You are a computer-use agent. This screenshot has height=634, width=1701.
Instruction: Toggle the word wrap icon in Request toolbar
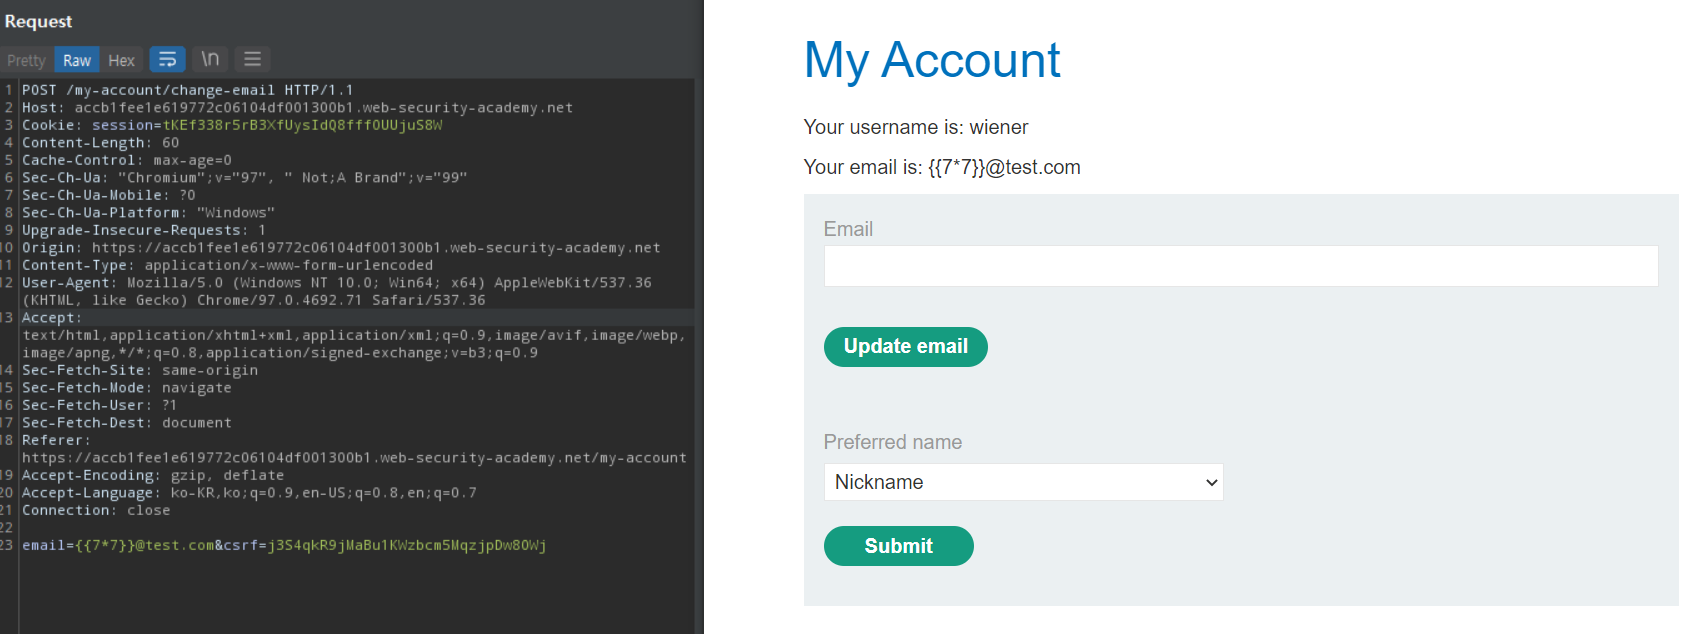(x=167, y=60)
